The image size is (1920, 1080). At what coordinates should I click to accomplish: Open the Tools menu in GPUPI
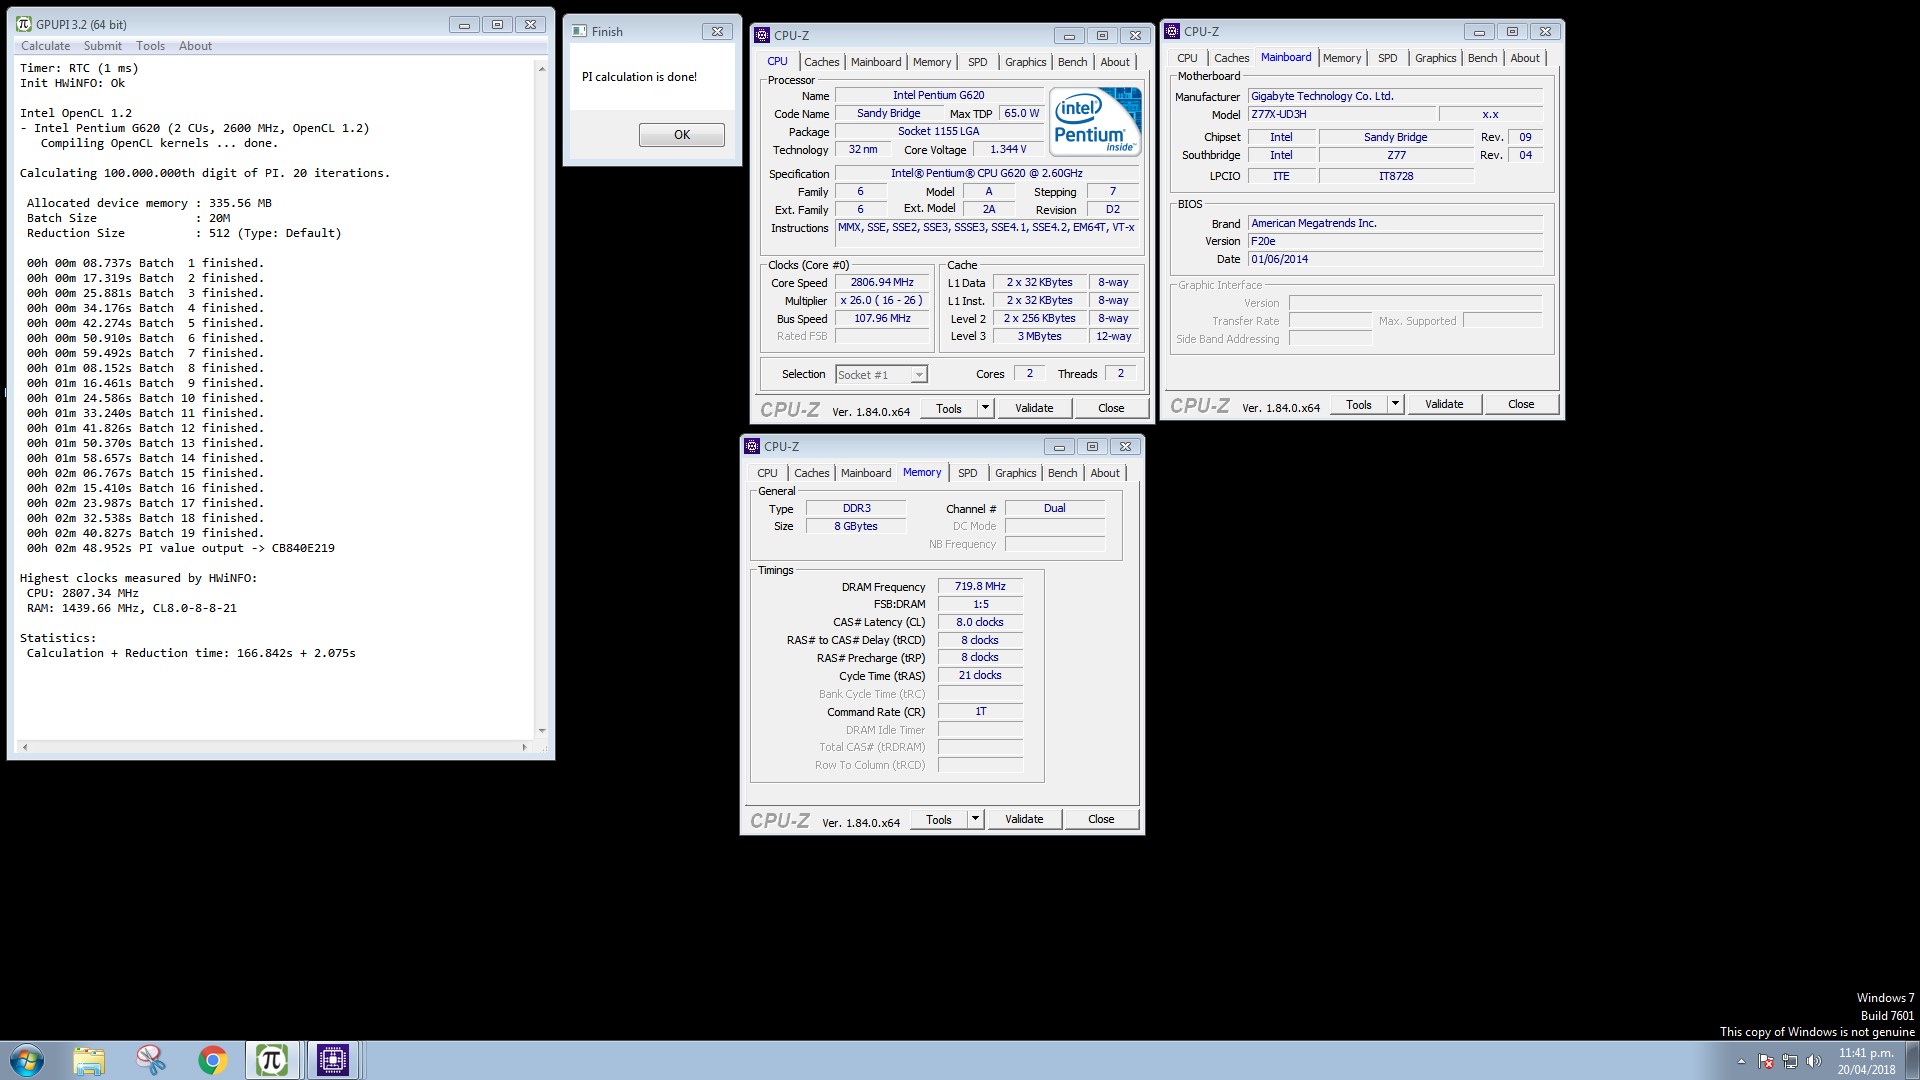[151, 46]
